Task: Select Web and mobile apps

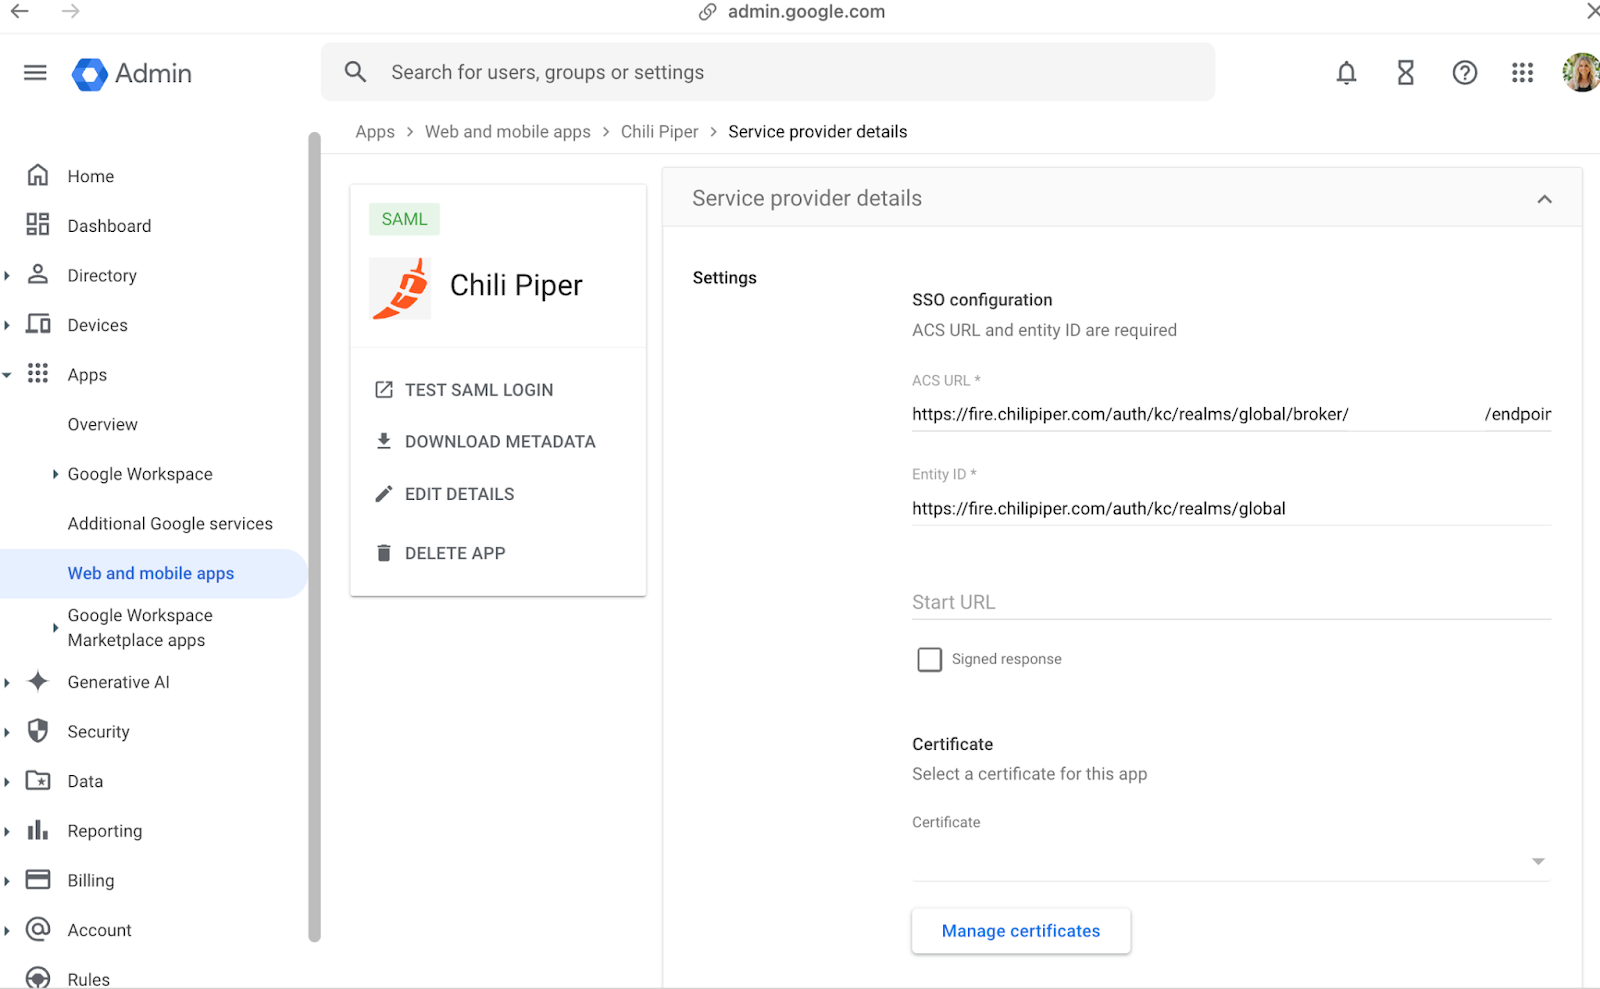Action: (152, 573)
